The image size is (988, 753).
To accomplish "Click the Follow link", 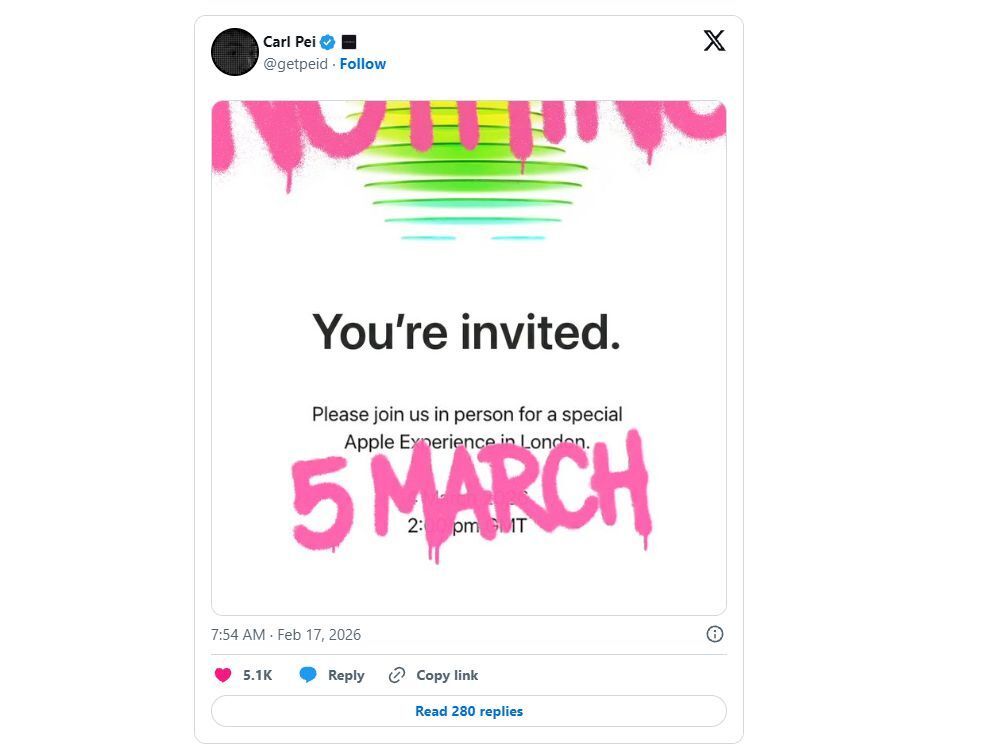I will 362,63.
